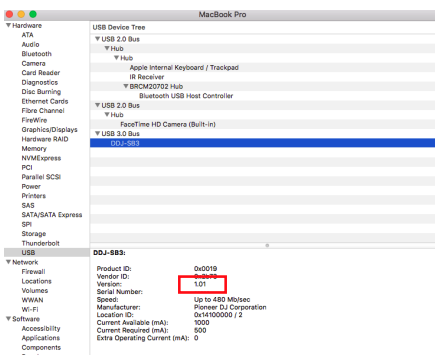The image size is (446, 364).
Task: Open Storage info
Action: point(34,234)
